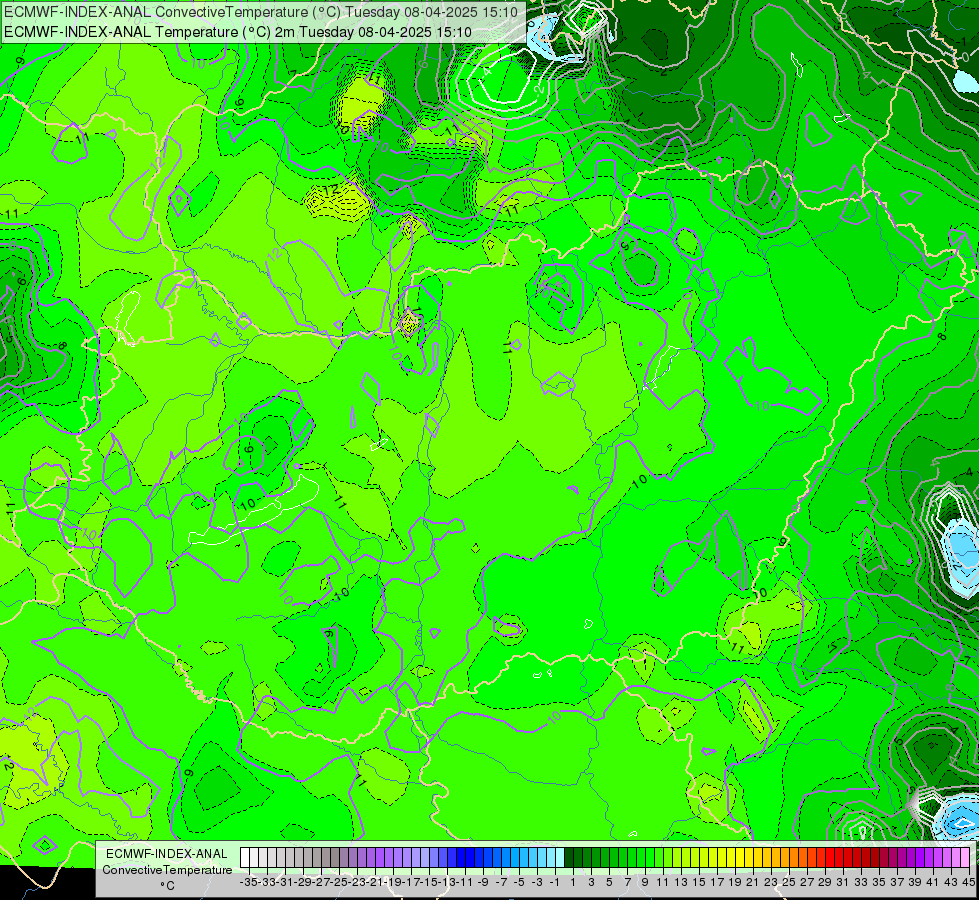The image size is (979, 900).
Task: Click the '7' legend scale value
Action: coord(627,882)
